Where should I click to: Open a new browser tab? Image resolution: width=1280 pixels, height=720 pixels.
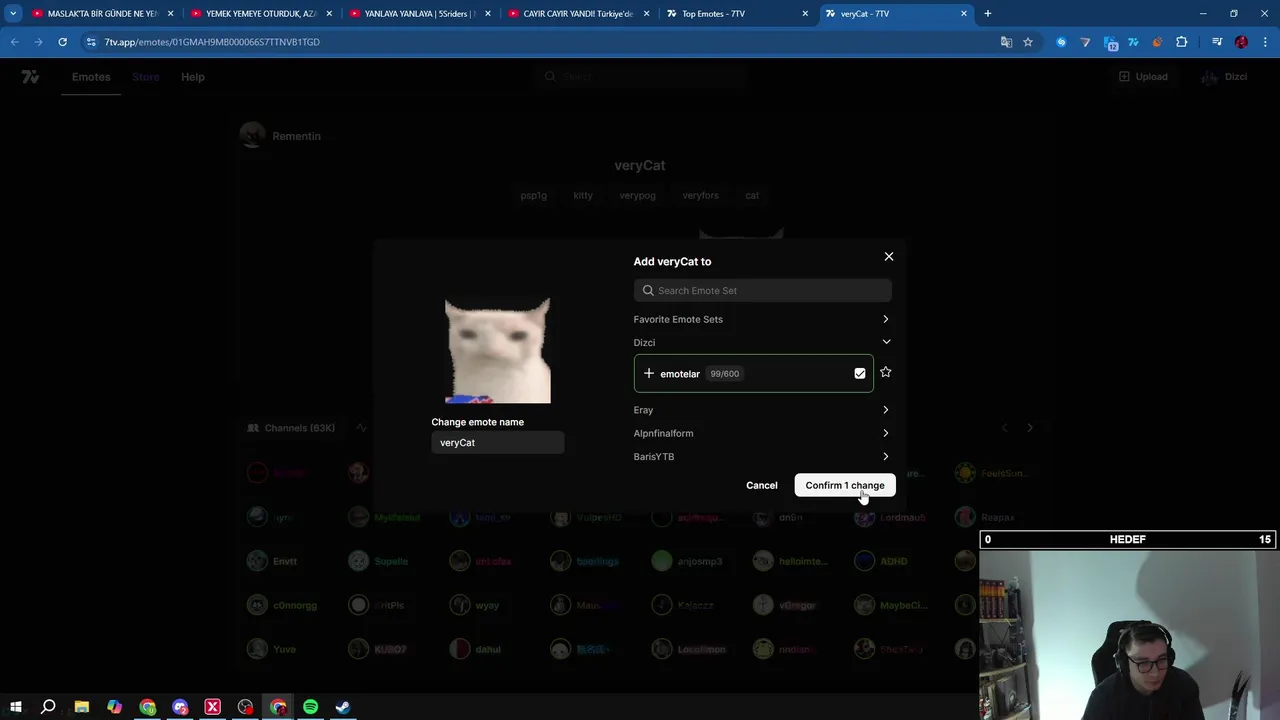click(x=987, y=13)
